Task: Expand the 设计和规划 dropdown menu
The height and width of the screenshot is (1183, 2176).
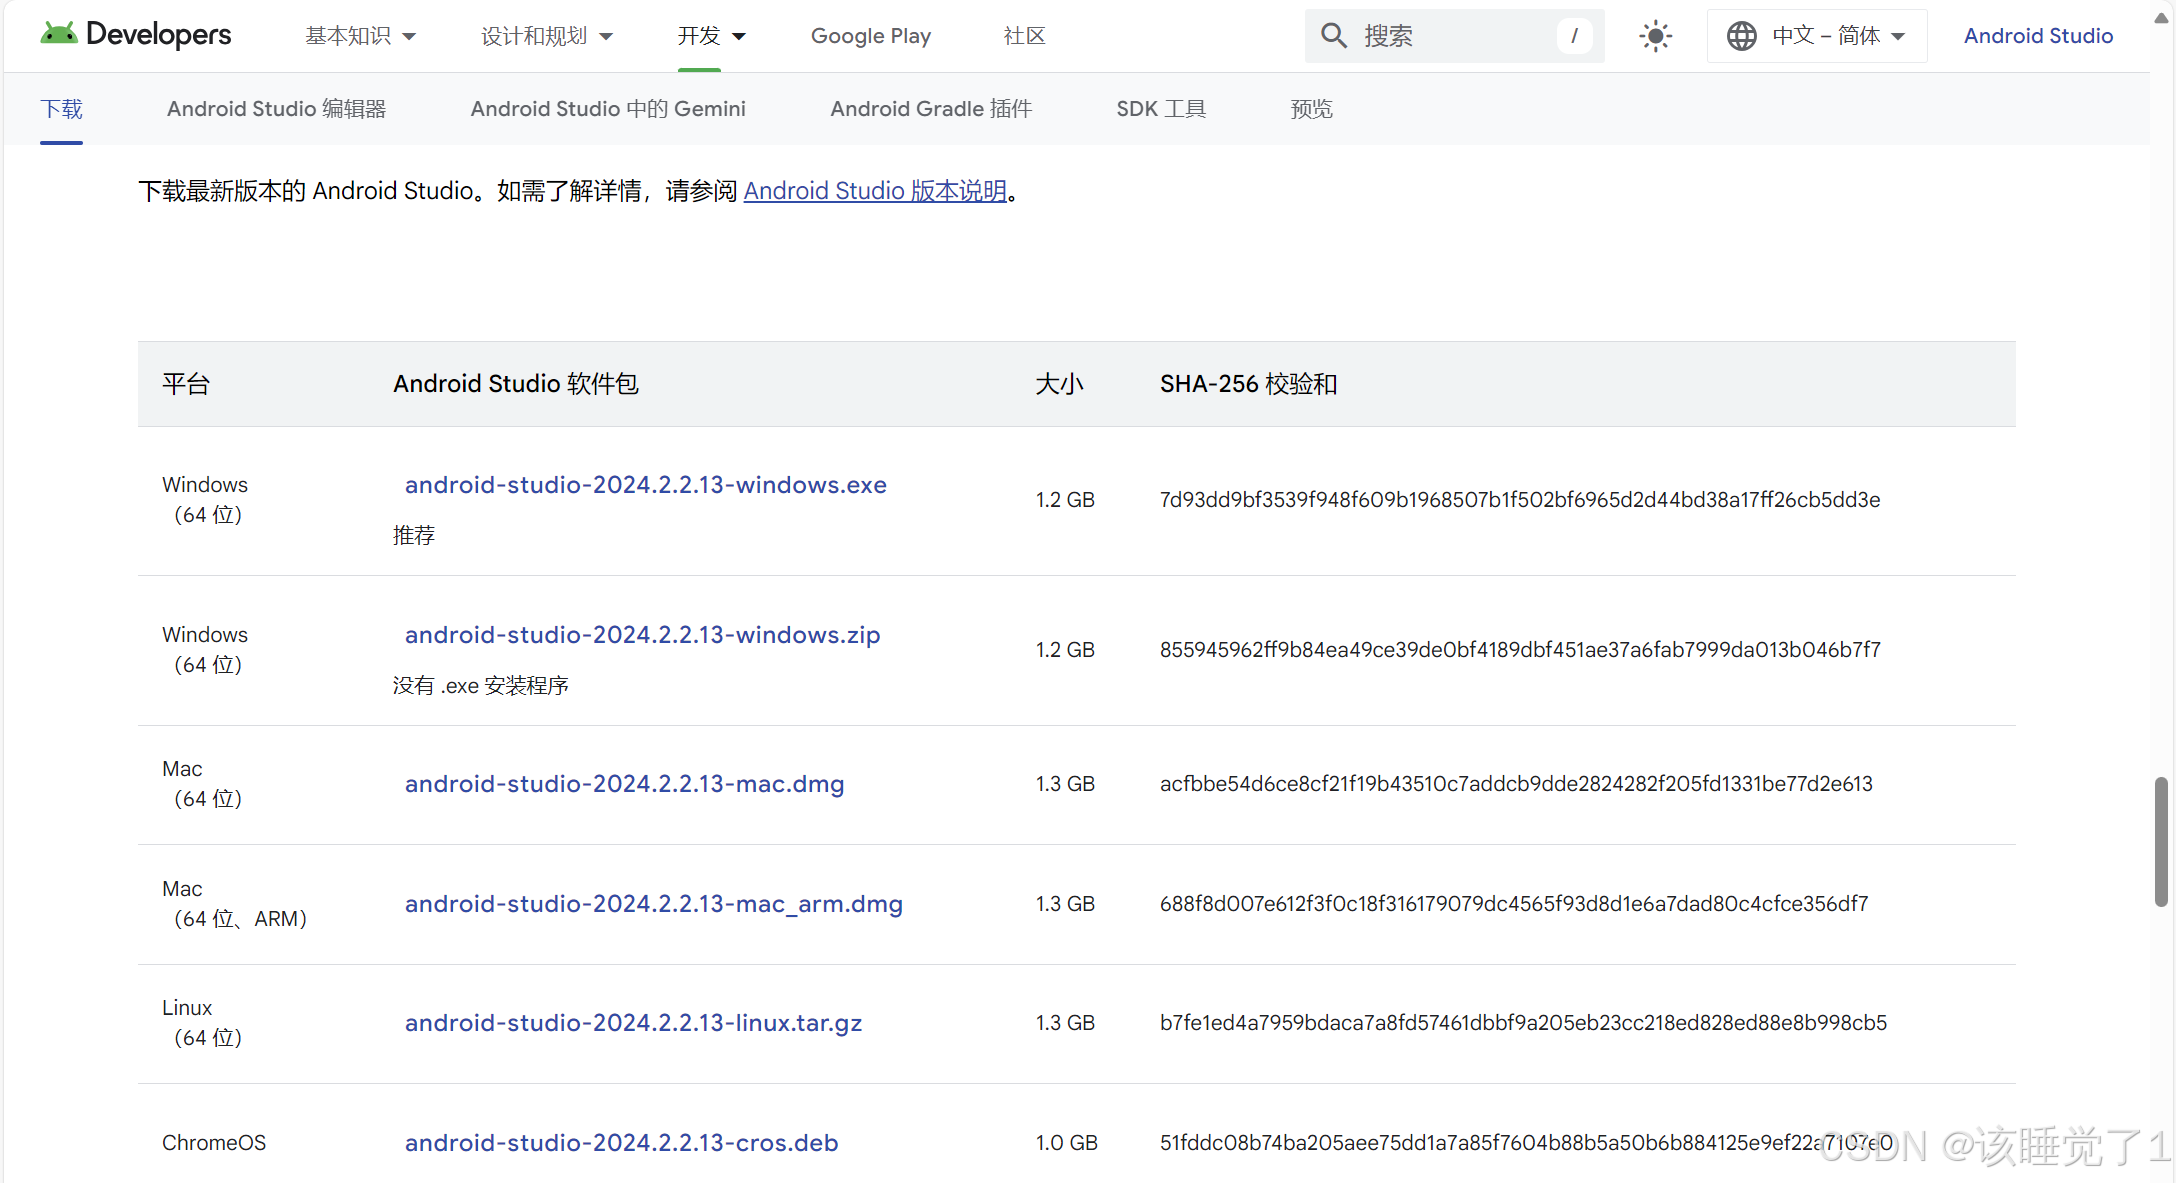Action: (x=546, y=36)
